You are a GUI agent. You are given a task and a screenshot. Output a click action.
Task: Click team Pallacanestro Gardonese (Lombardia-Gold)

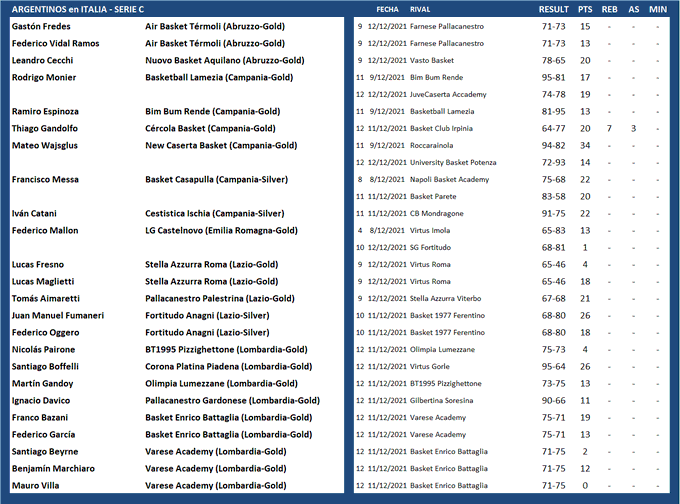(x=232, y=400)
